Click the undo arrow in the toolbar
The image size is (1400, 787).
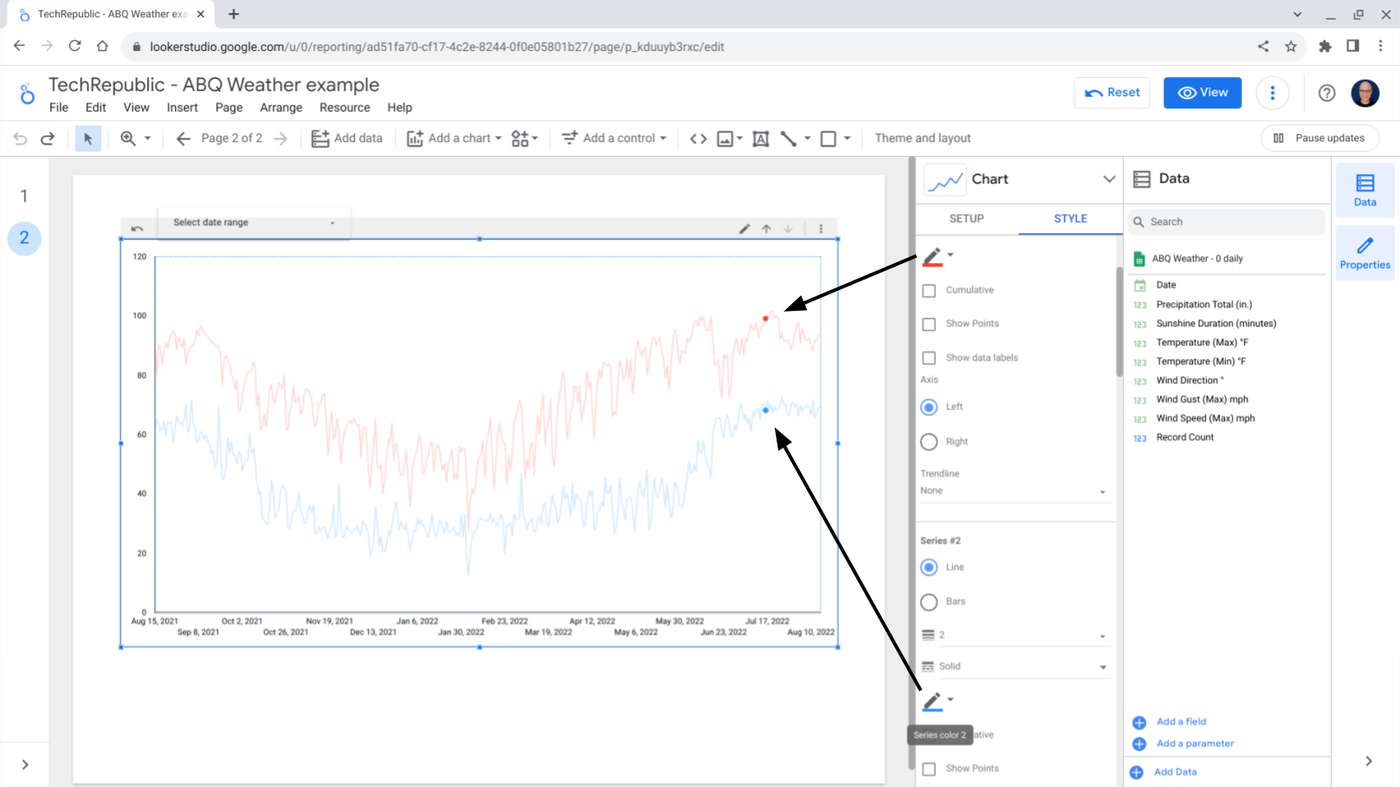tap(20, 139)
